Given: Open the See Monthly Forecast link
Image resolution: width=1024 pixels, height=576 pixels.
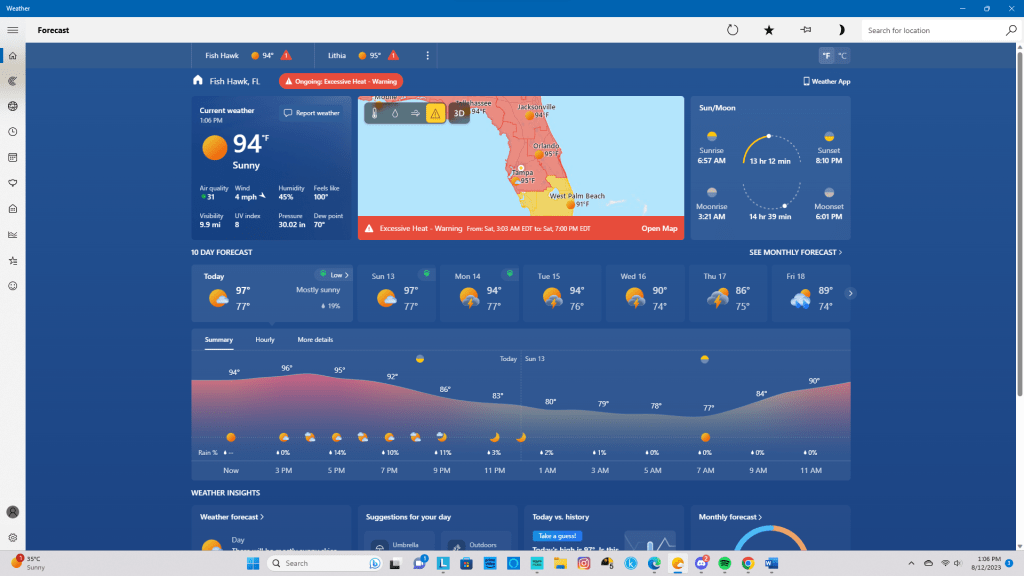Looking at the screenshot, I should tap(795, 253).
